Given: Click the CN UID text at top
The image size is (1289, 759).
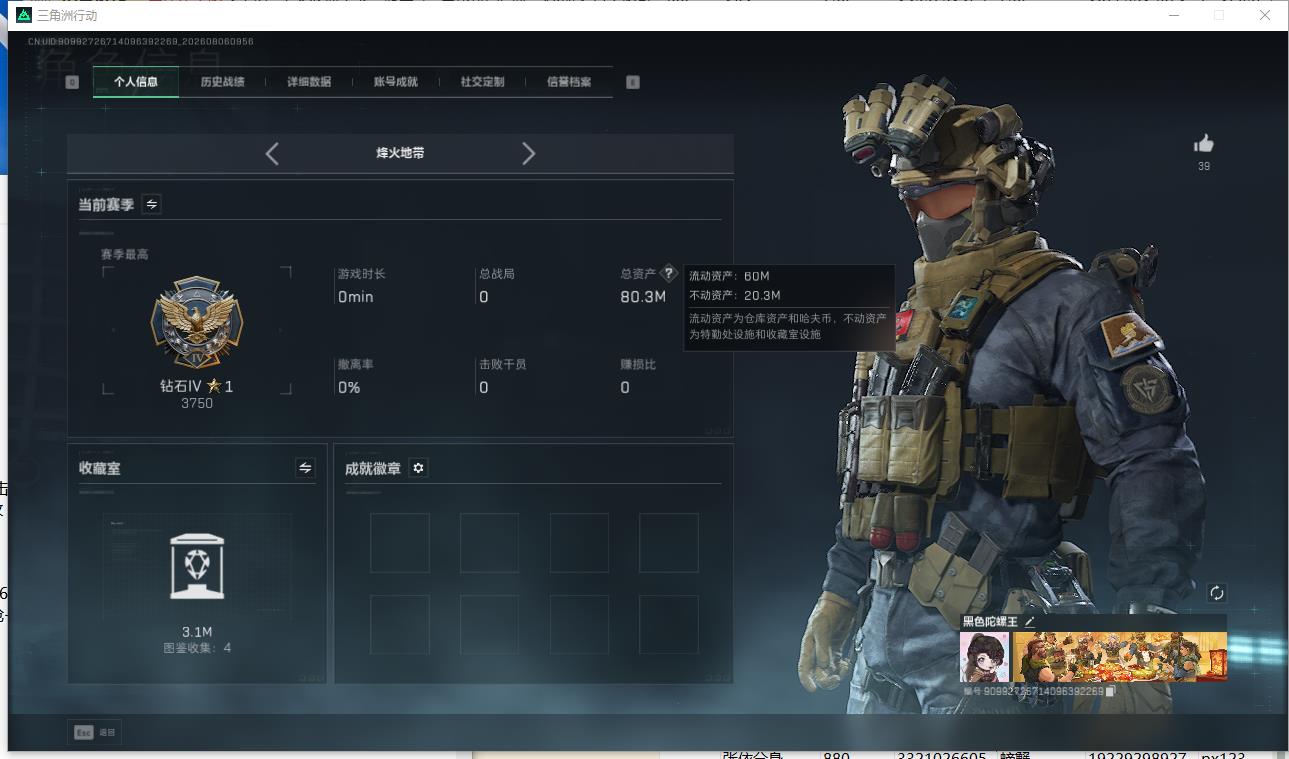Looking at the screenshot, I should 141,42.
